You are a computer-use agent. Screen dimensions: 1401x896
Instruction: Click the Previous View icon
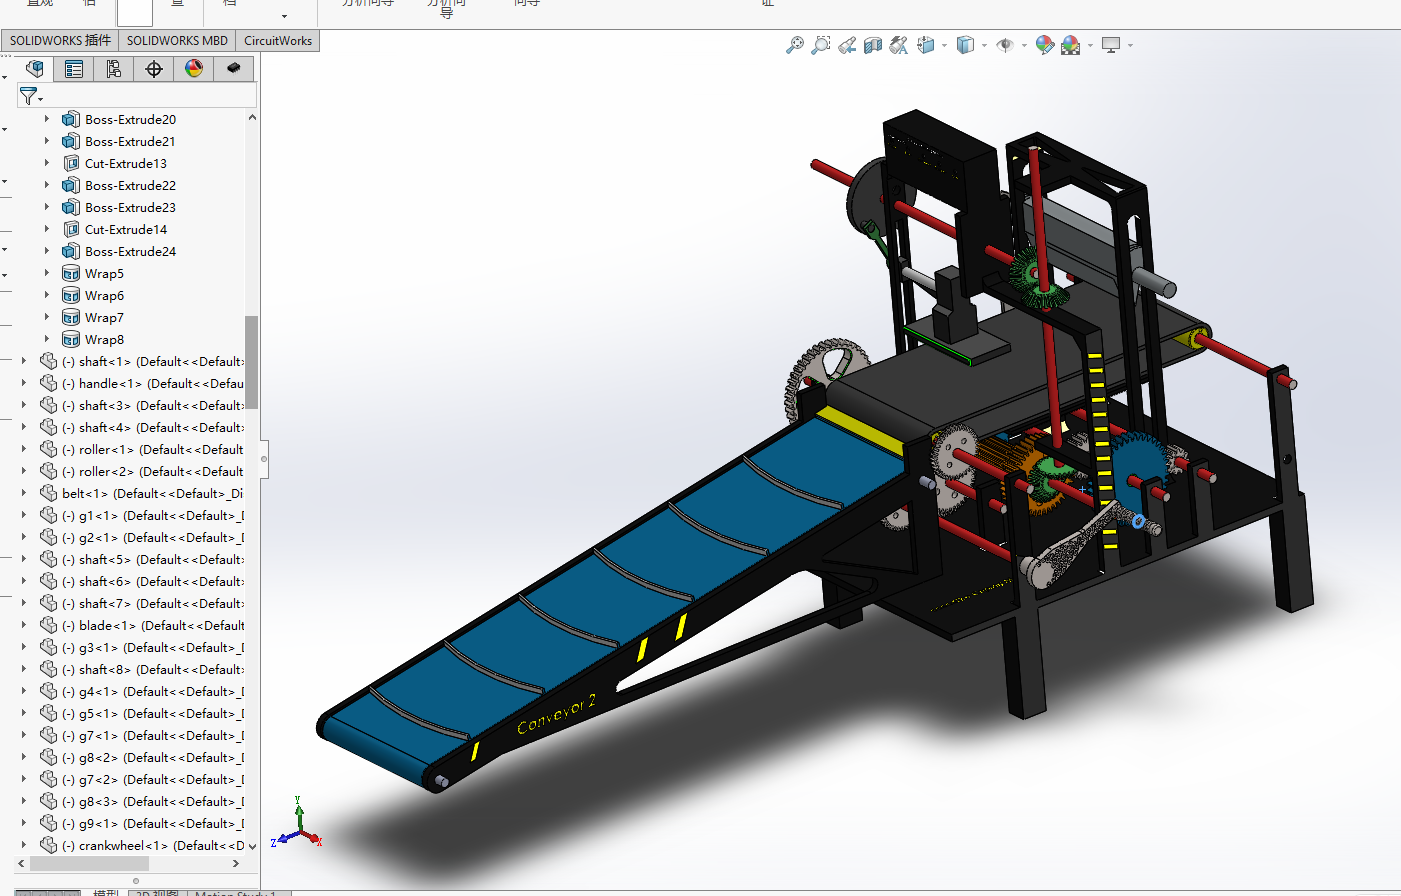pos(847,45)
